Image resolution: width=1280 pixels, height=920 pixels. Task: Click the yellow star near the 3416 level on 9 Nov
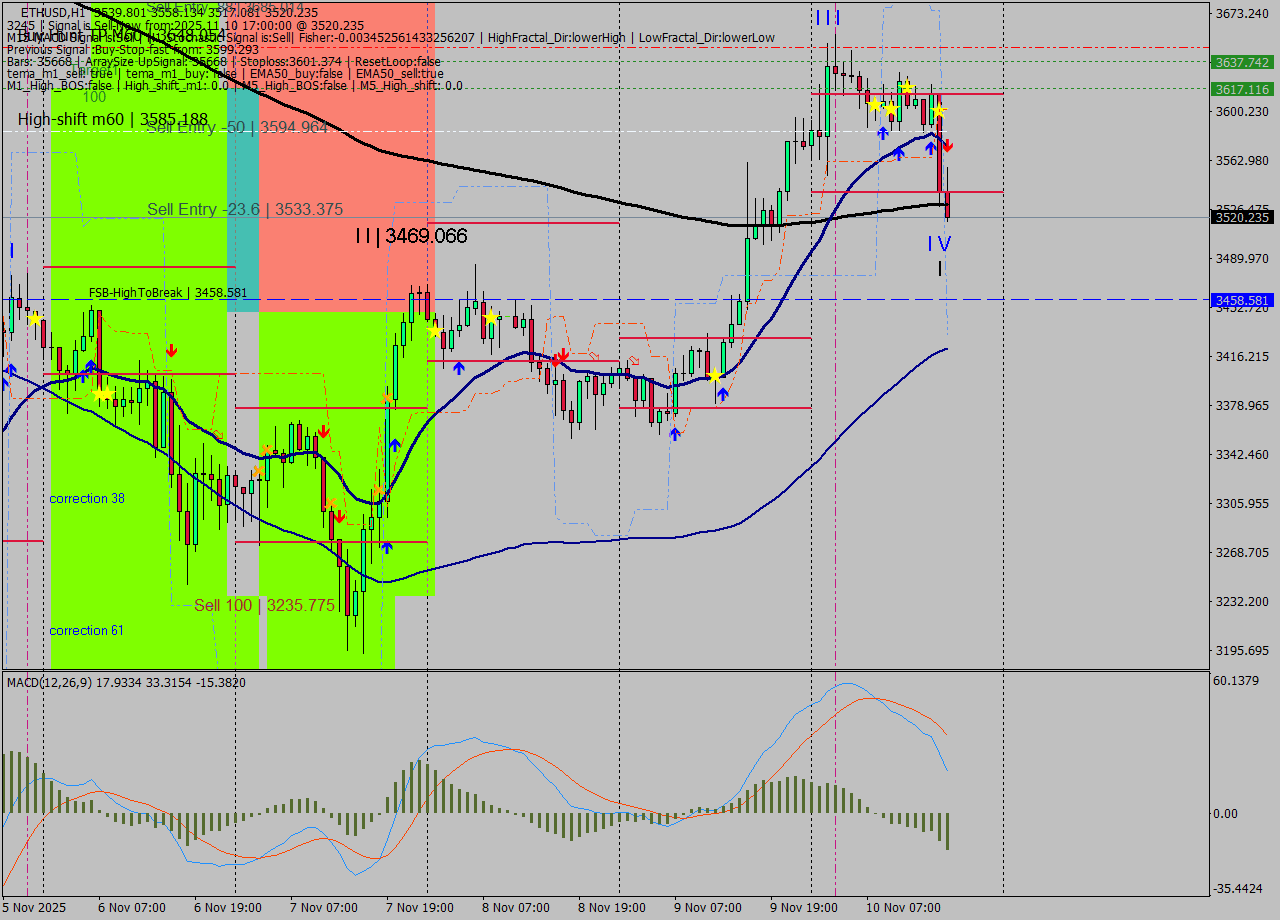pyautogui.click(x=714, y=376)
